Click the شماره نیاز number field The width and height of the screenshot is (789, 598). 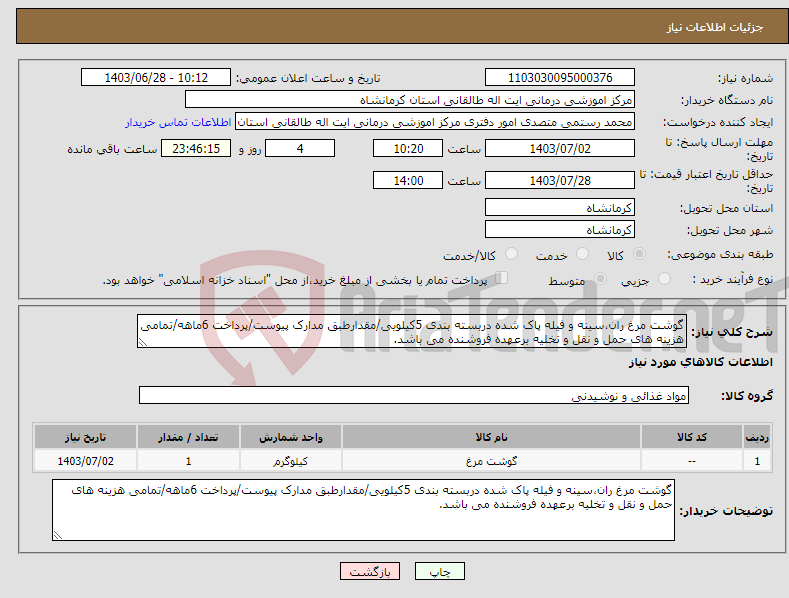(x=560, y=78)
